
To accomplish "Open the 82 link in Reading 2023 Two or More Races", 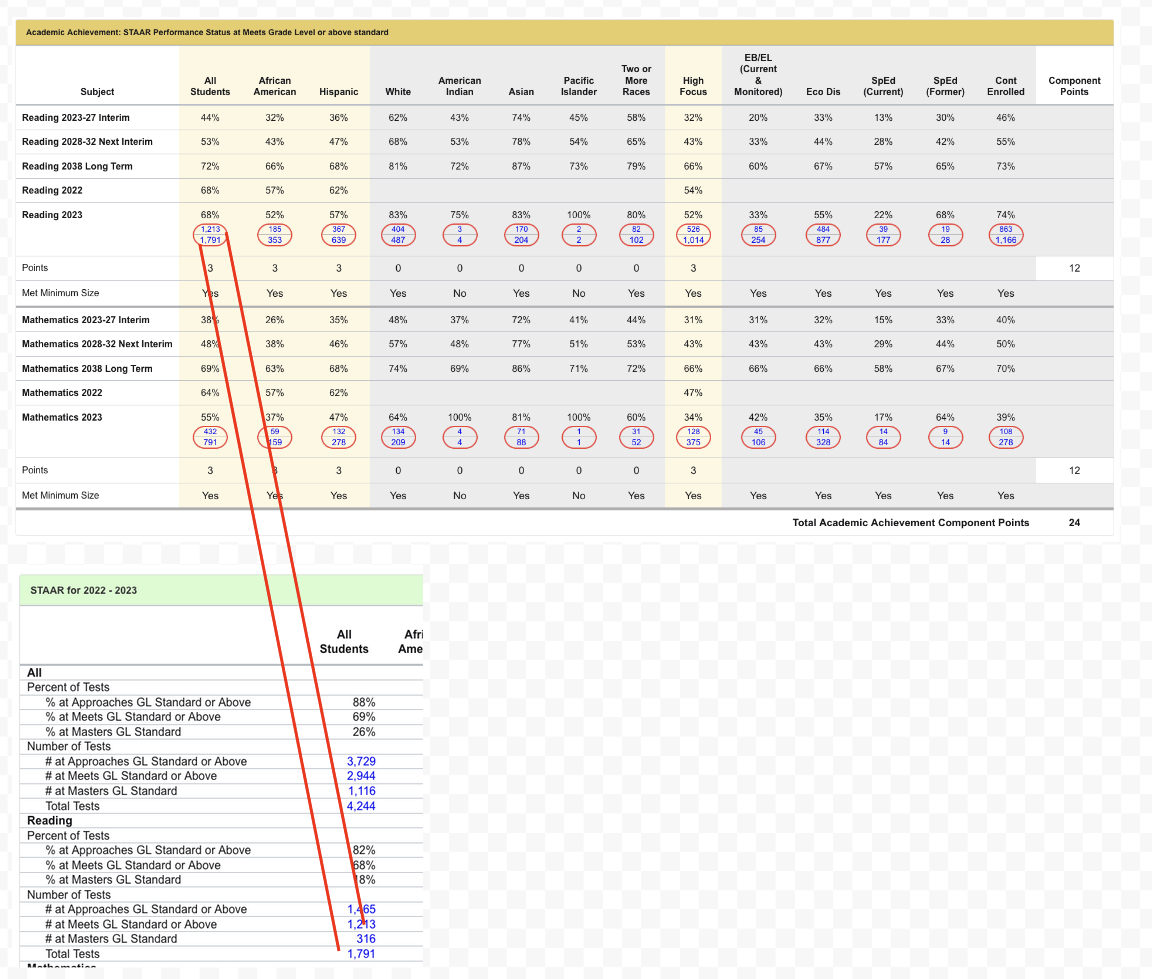I will tap(636, 229).
